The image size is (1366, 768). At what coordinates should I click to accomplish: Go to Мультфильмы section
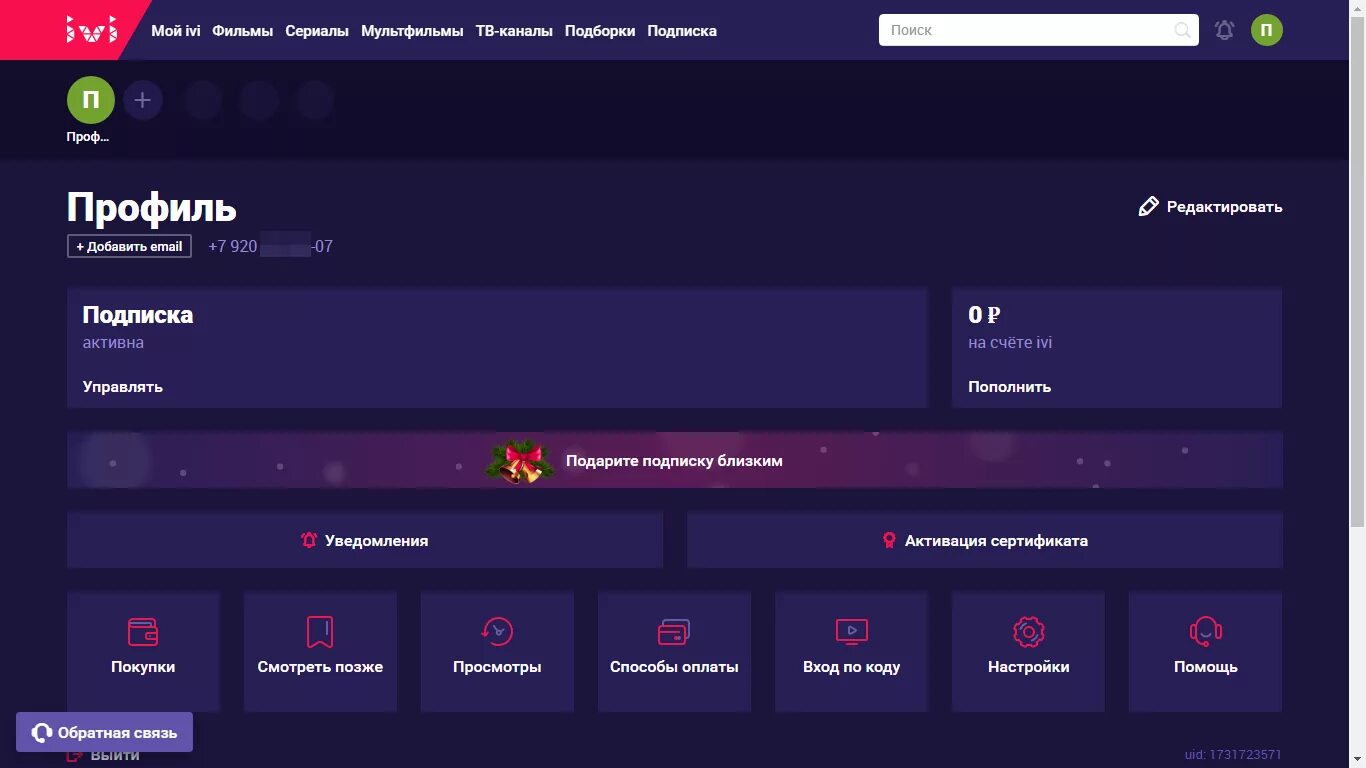coord(412,31)
